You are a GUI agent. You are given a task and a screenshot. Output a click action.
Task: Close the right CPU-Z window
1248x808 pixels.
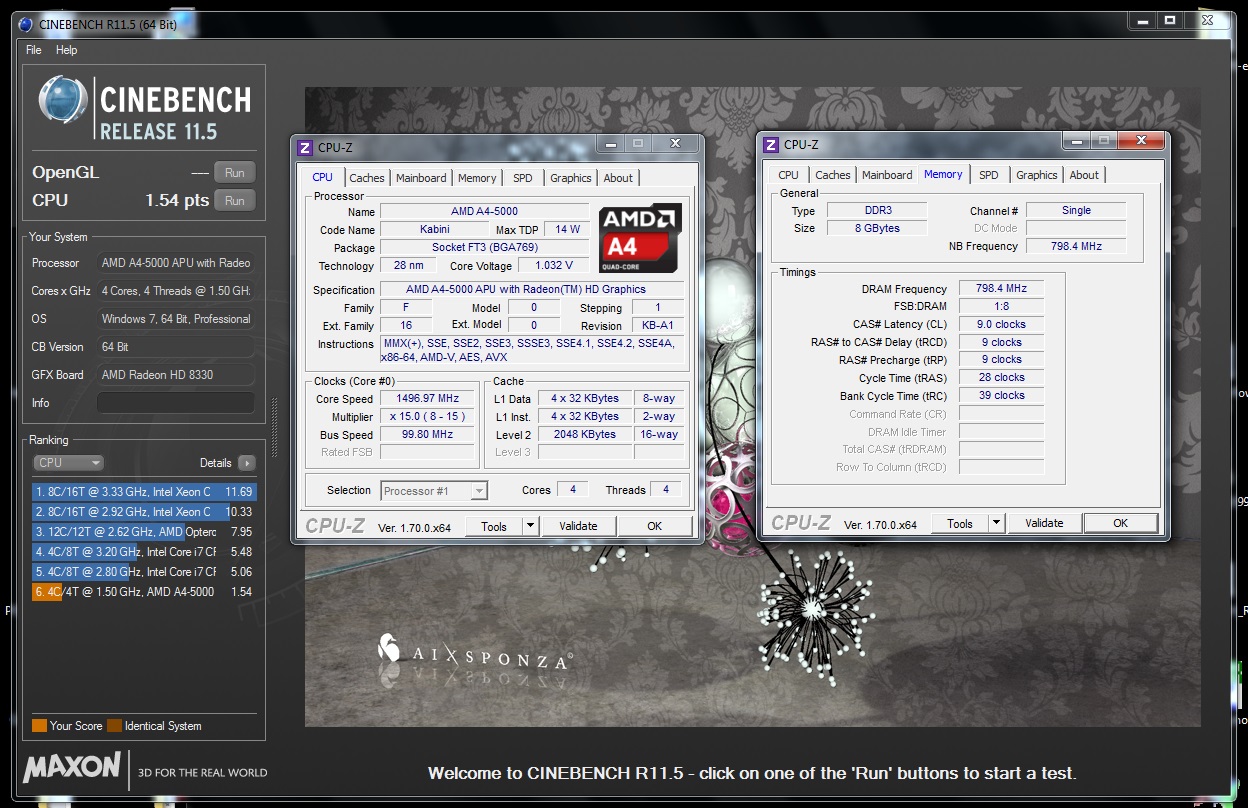pyautogui.click(x=1141, y=141)
